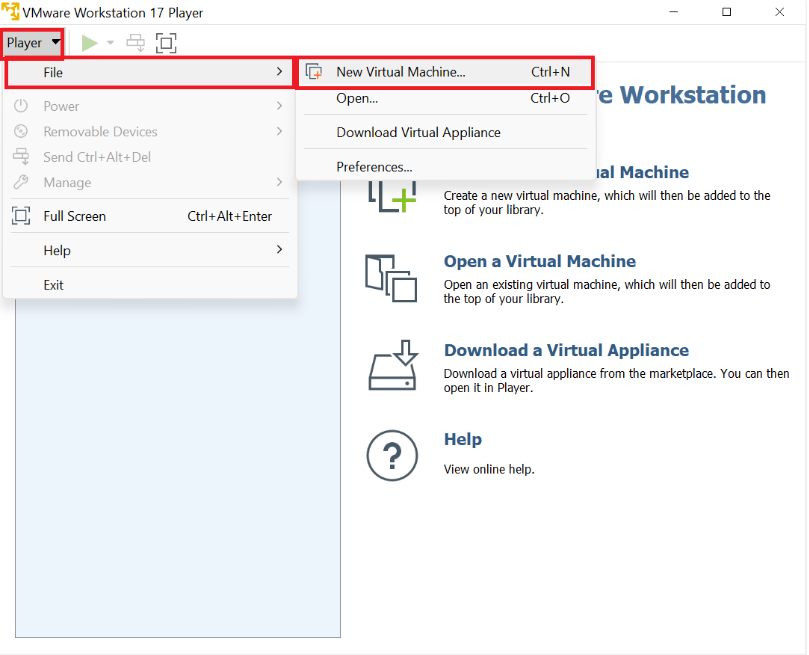Click Download a Virtual Appliance link
Image resolution: width=809 pixels, height=655 pixels.
pyautogui.click(x=566, y=350)
